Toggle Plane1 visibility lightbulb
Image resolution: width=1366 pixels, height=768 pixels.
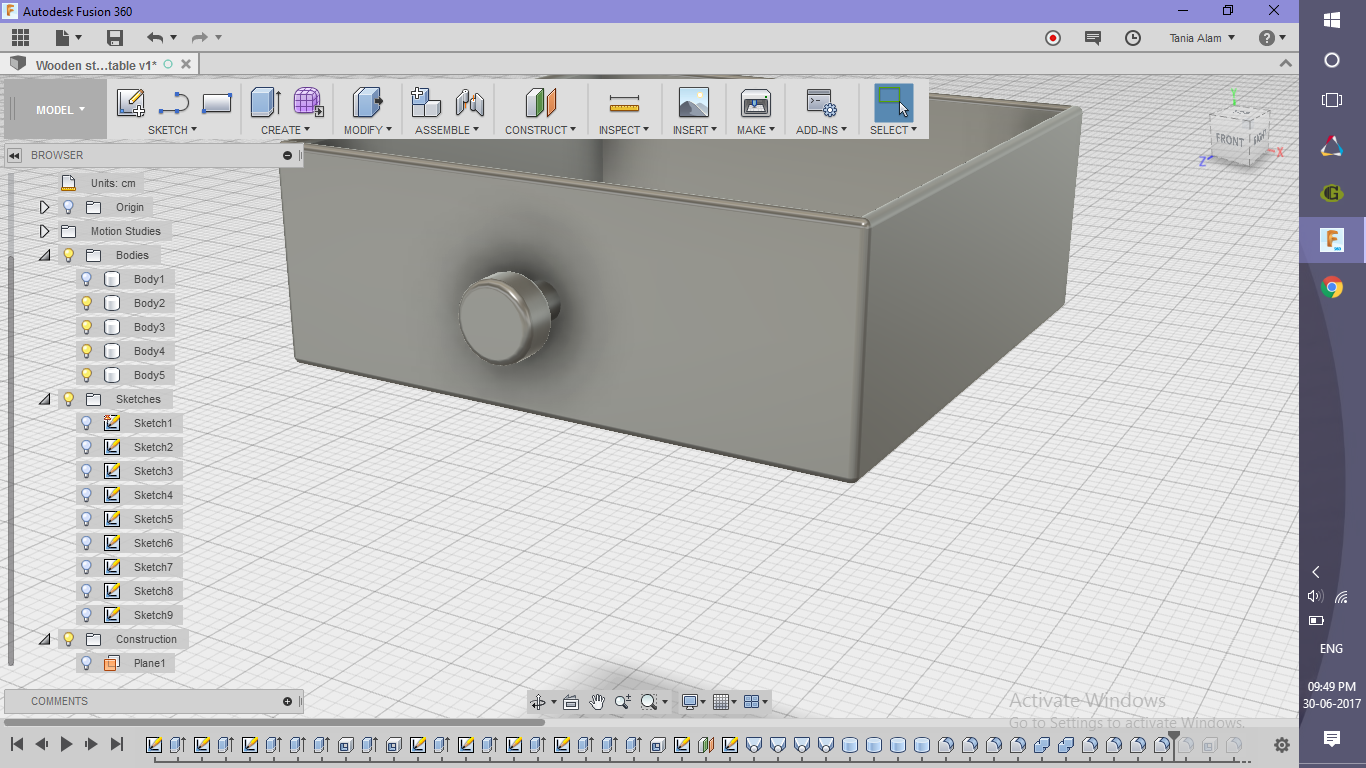point(87,663)
